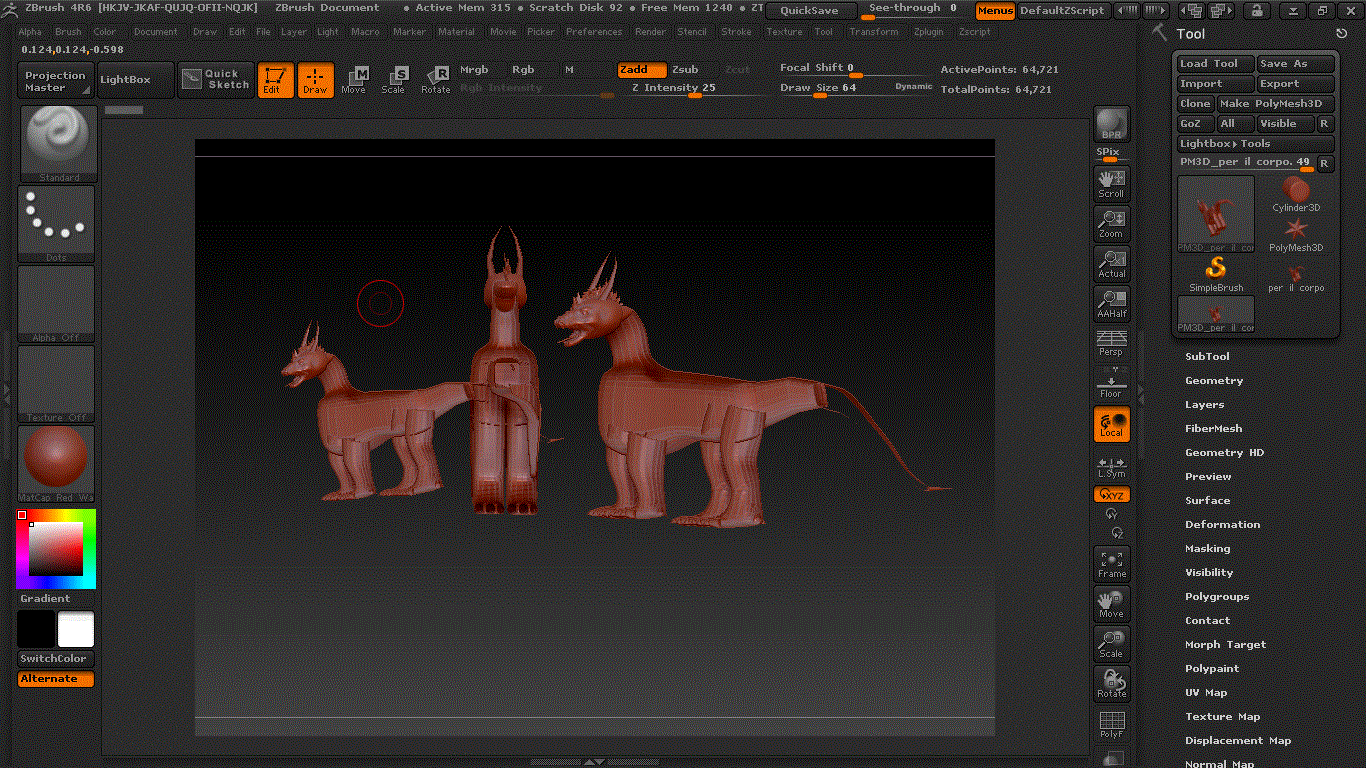The image size is (1366, 768).
Task: Toggle the Floor grid
Action: pos(1112,383)
